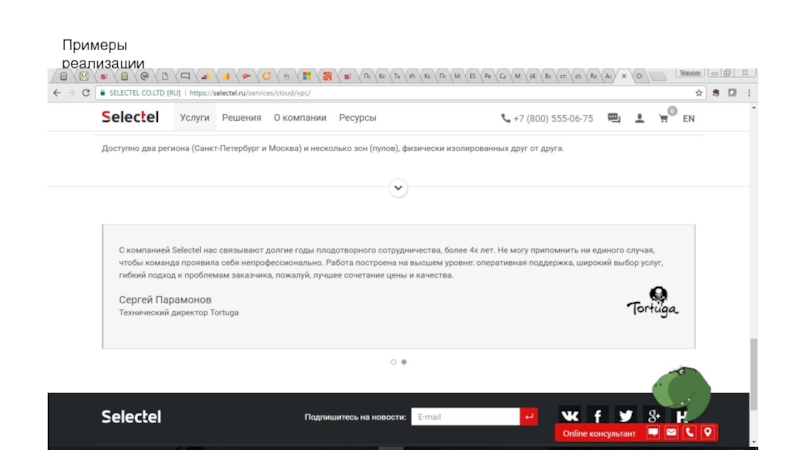Call the +7 (800) 555-06-75 phone link
The width and height of the screenshot is (800, 450).
pyautogui.click(x=547, y=118)
